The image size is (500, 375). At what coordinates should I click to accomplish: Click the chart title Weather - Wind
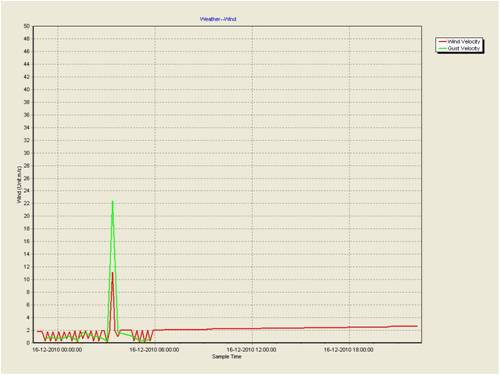[x=218, y=19]
